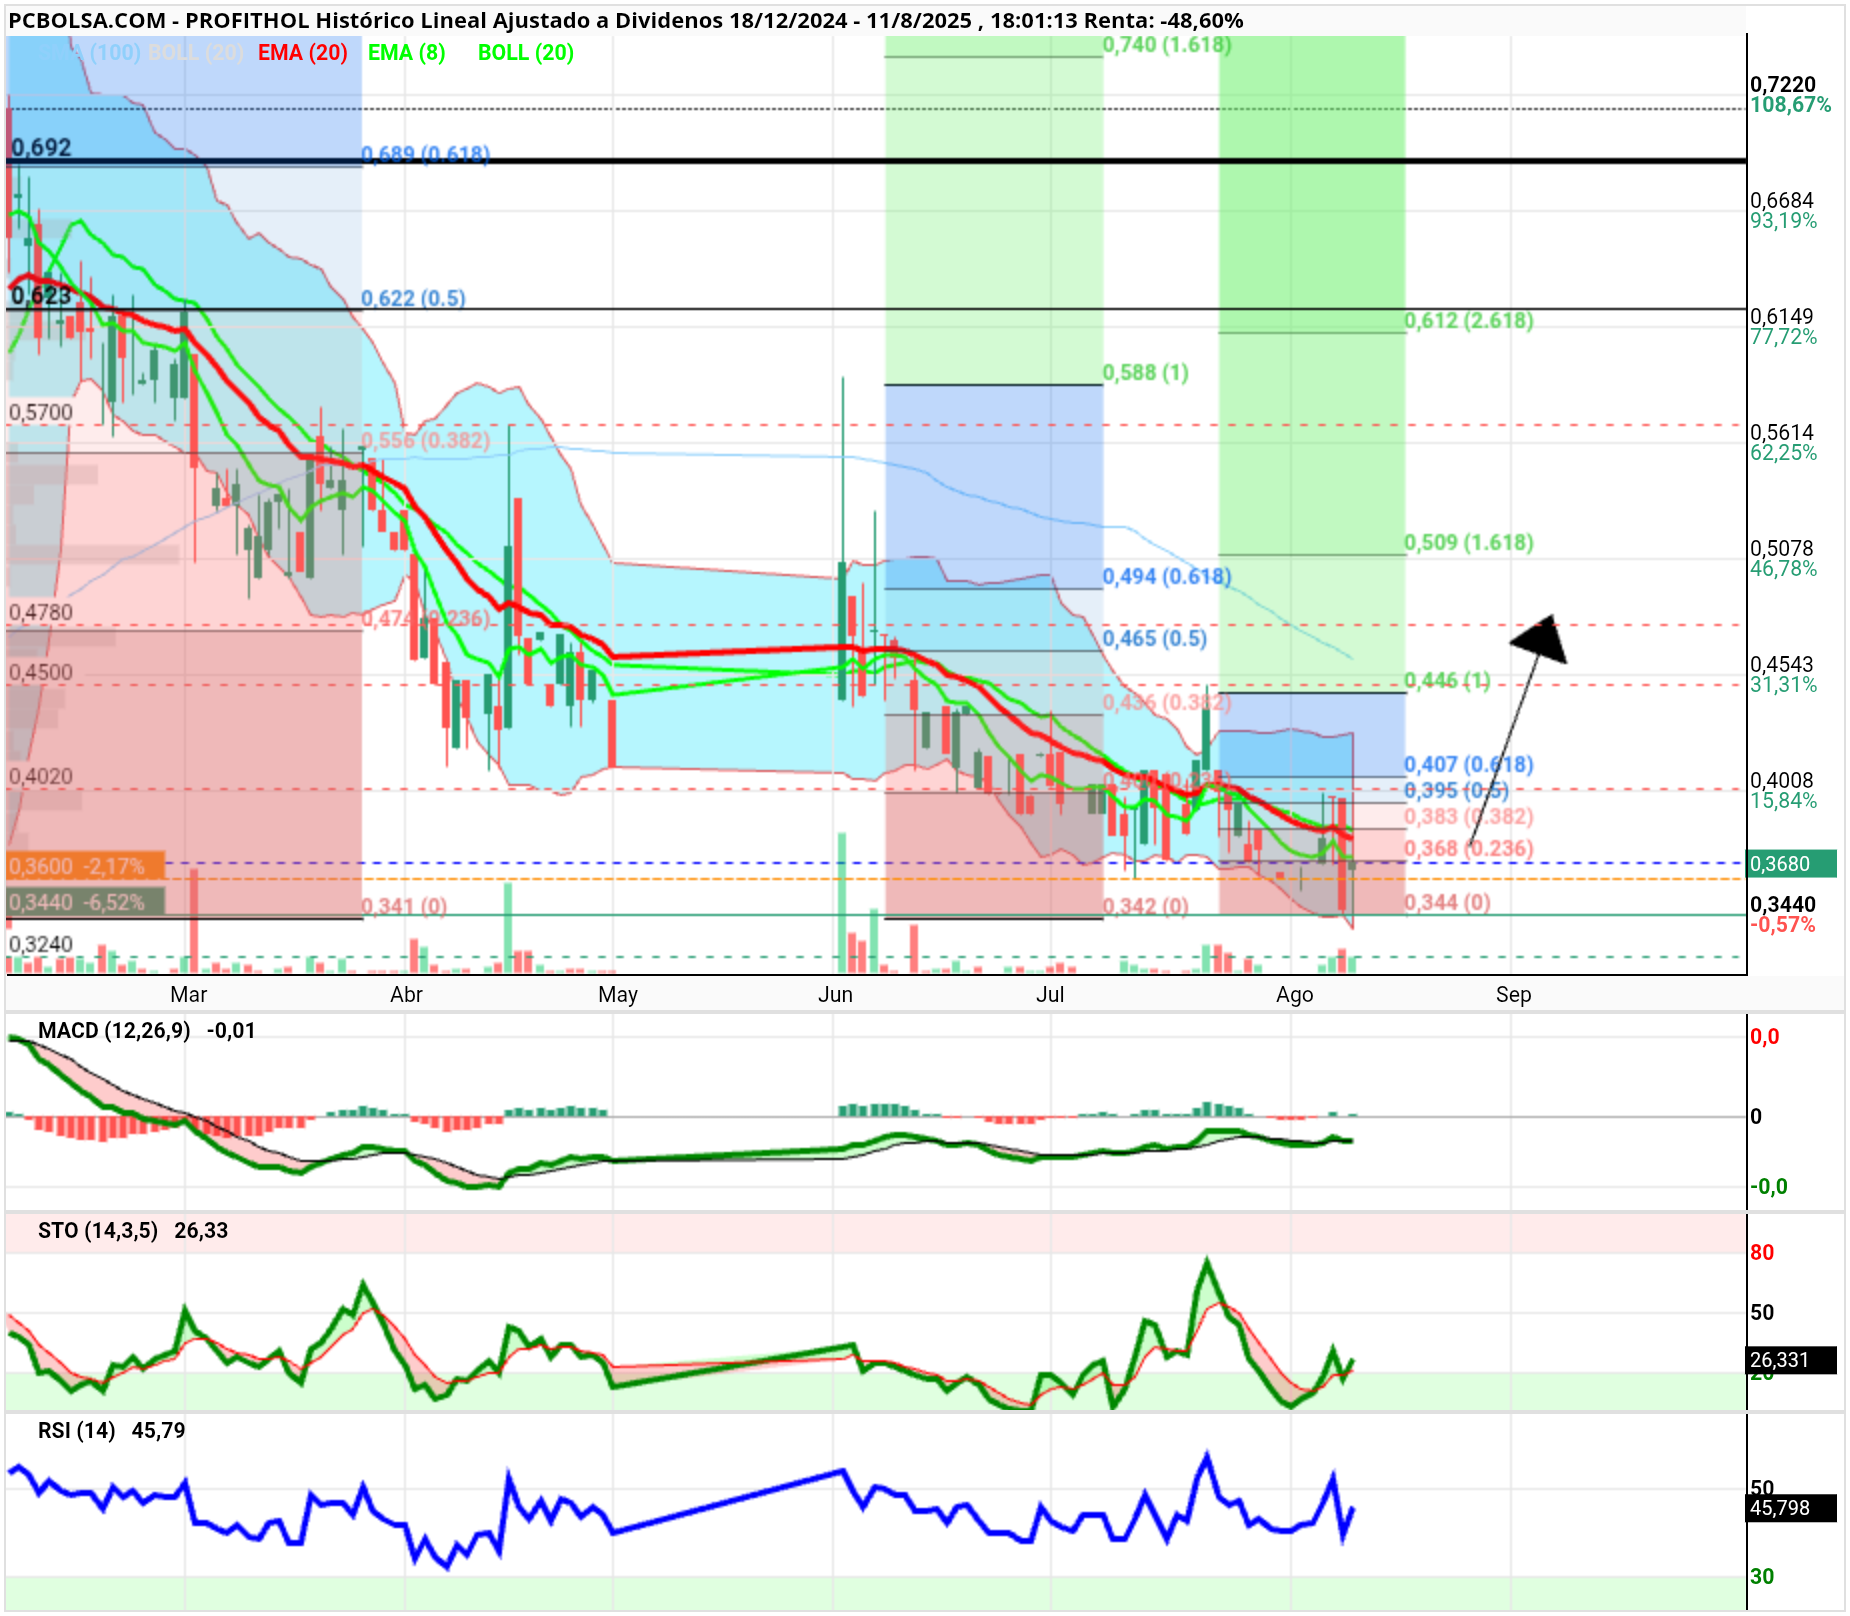Image resolution: width=1850 pixels, height=1616 pixels.
Task: Click the 0,3440 -6,52% tag
Action: tap(85, 903)
